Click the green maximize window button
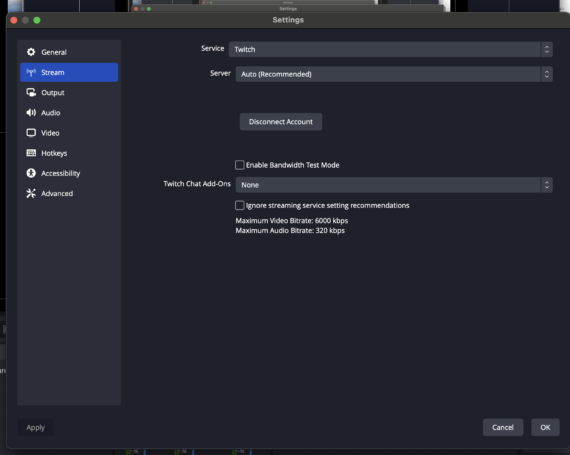Viewport: 570px width, 455px height. 37,20
